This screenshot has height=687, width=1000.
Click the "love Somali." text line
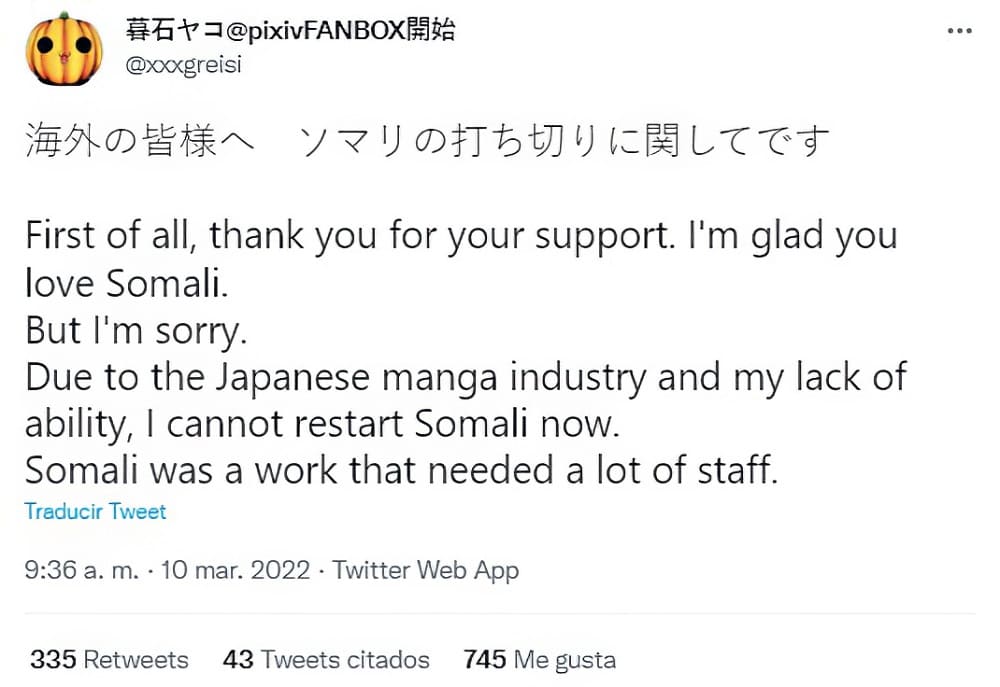coord(127,284)
